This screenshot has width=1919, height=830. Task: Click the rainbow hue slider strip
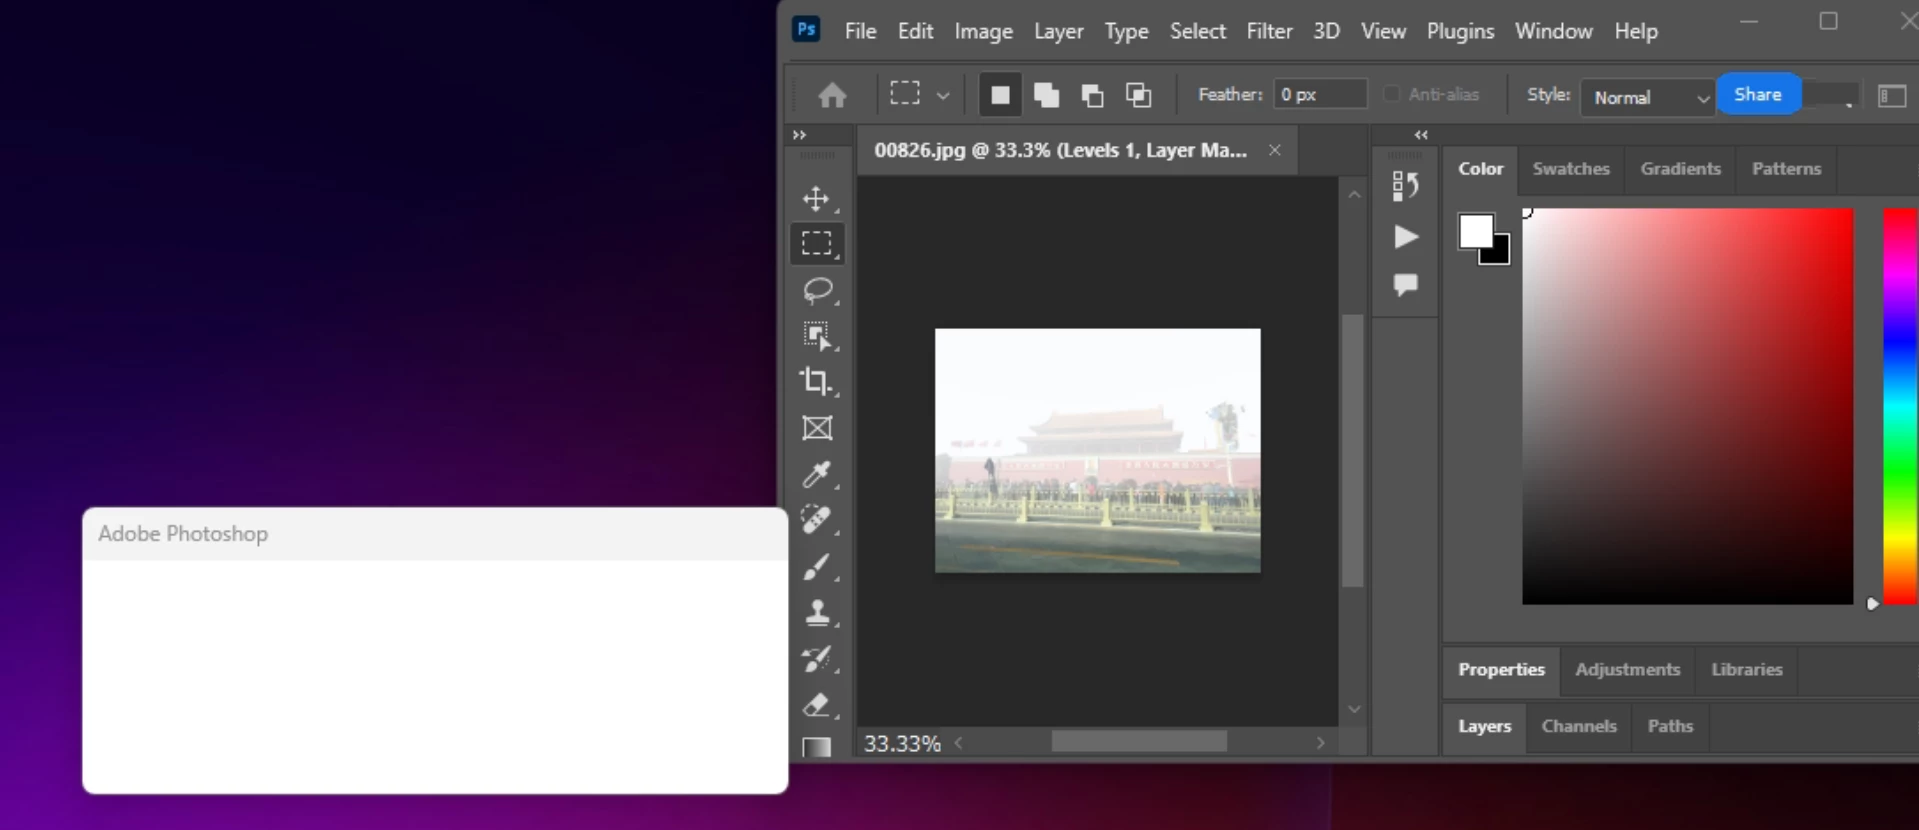(x=1900, y=406)
